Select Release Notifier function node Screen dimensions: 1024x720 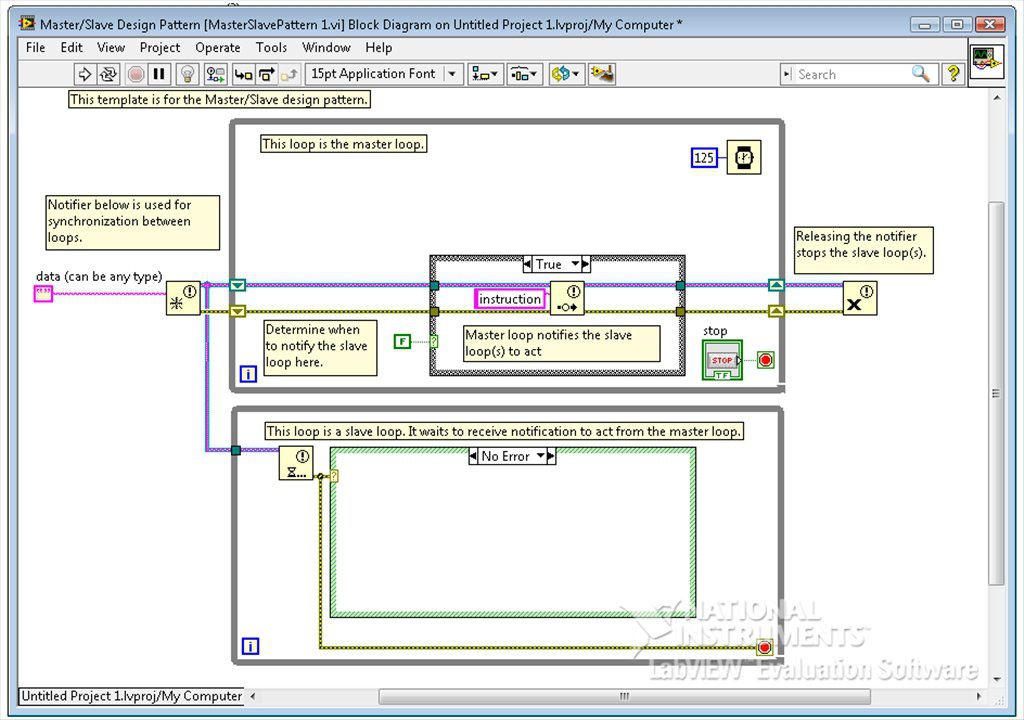[x=859, y=298]
